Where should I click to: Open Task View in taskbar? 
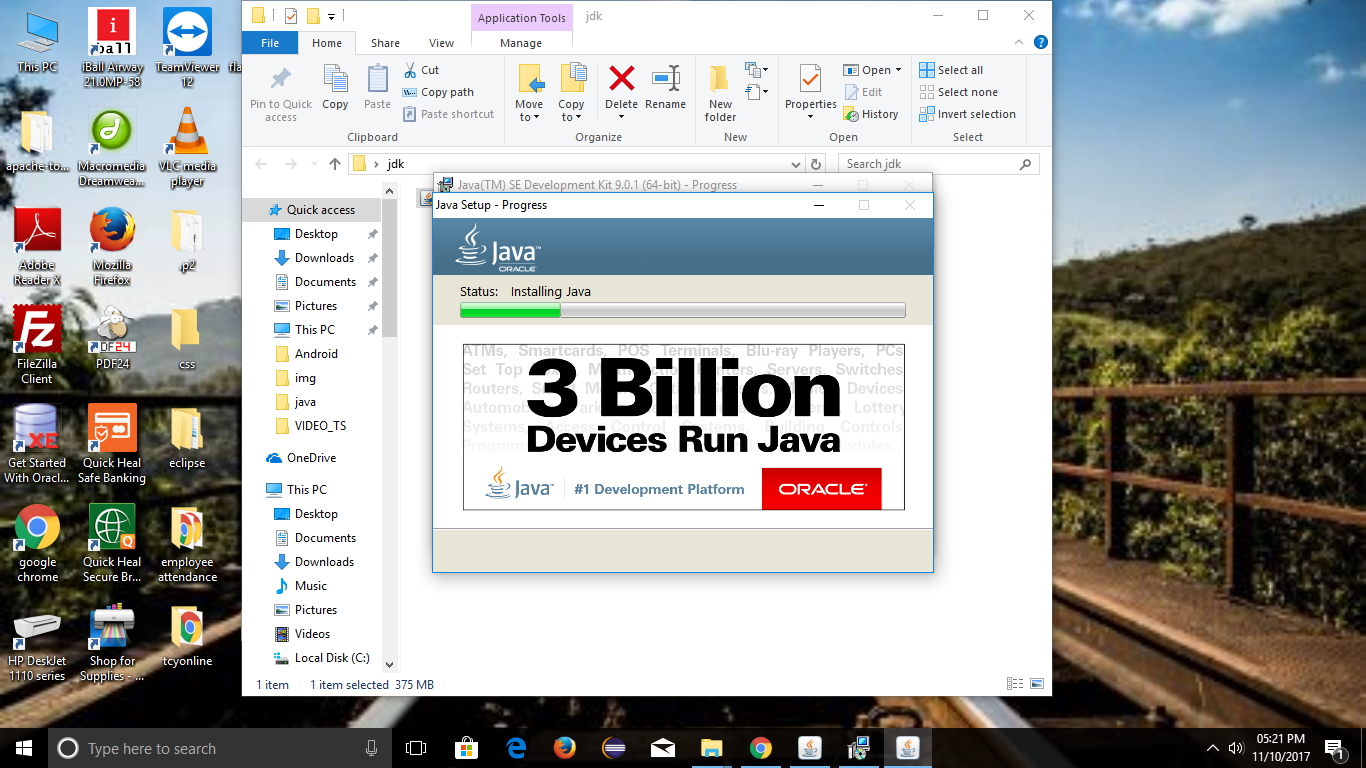coord(416,748)
